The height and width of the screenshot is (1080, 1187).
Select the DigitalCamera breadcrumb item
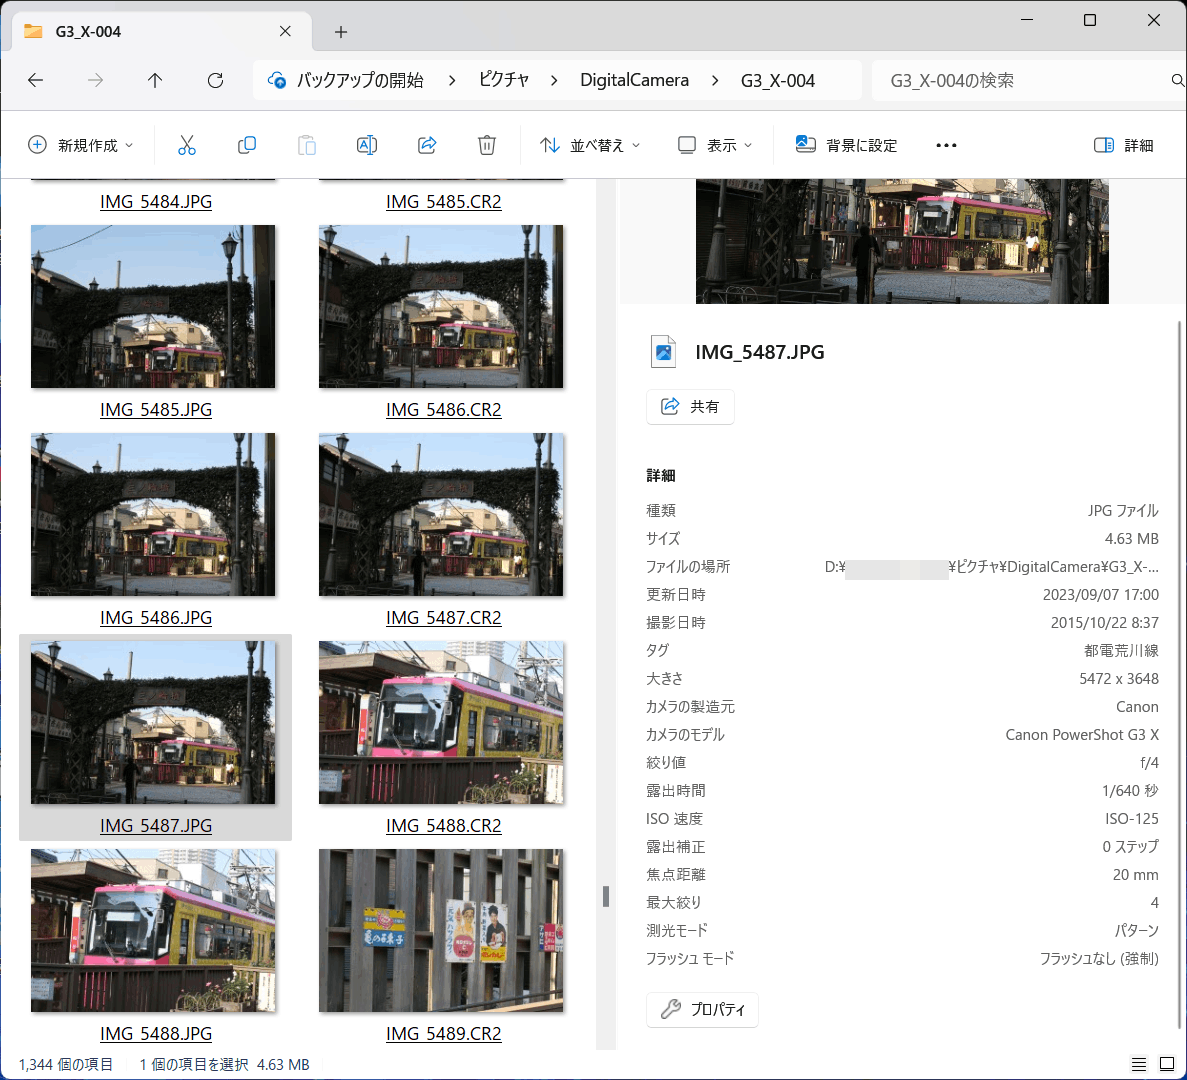[634, 80]
